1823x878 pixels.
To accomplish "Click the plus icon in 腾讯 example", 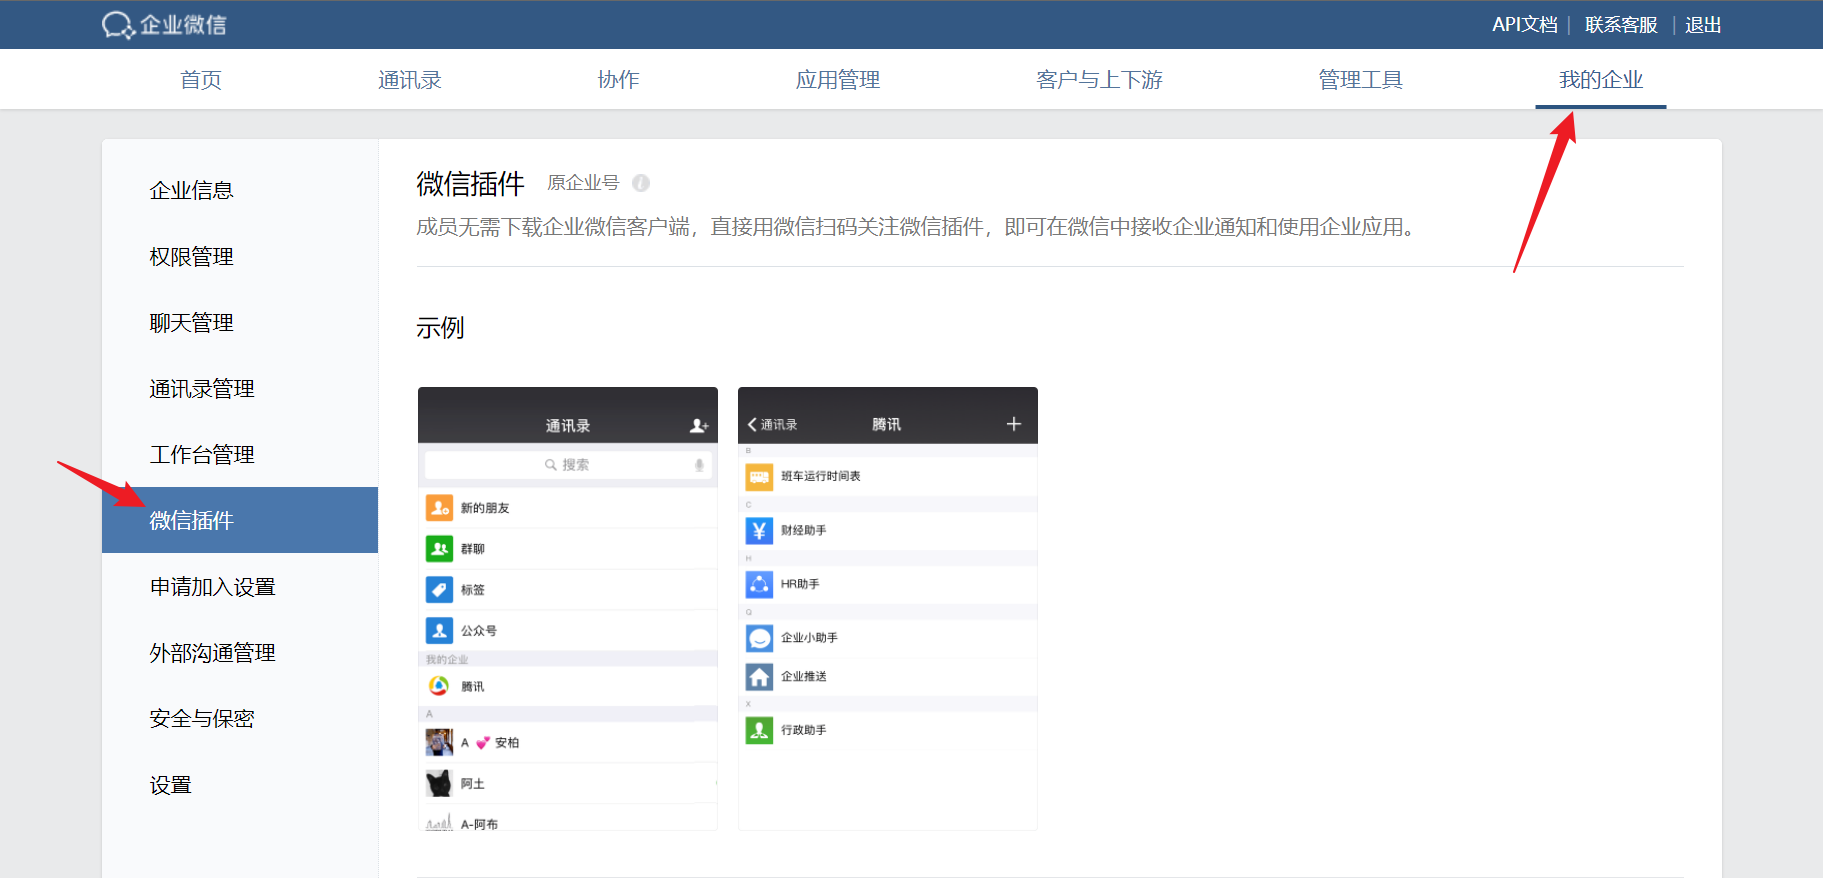I will pyautogui.click(x=1013, y=424).
